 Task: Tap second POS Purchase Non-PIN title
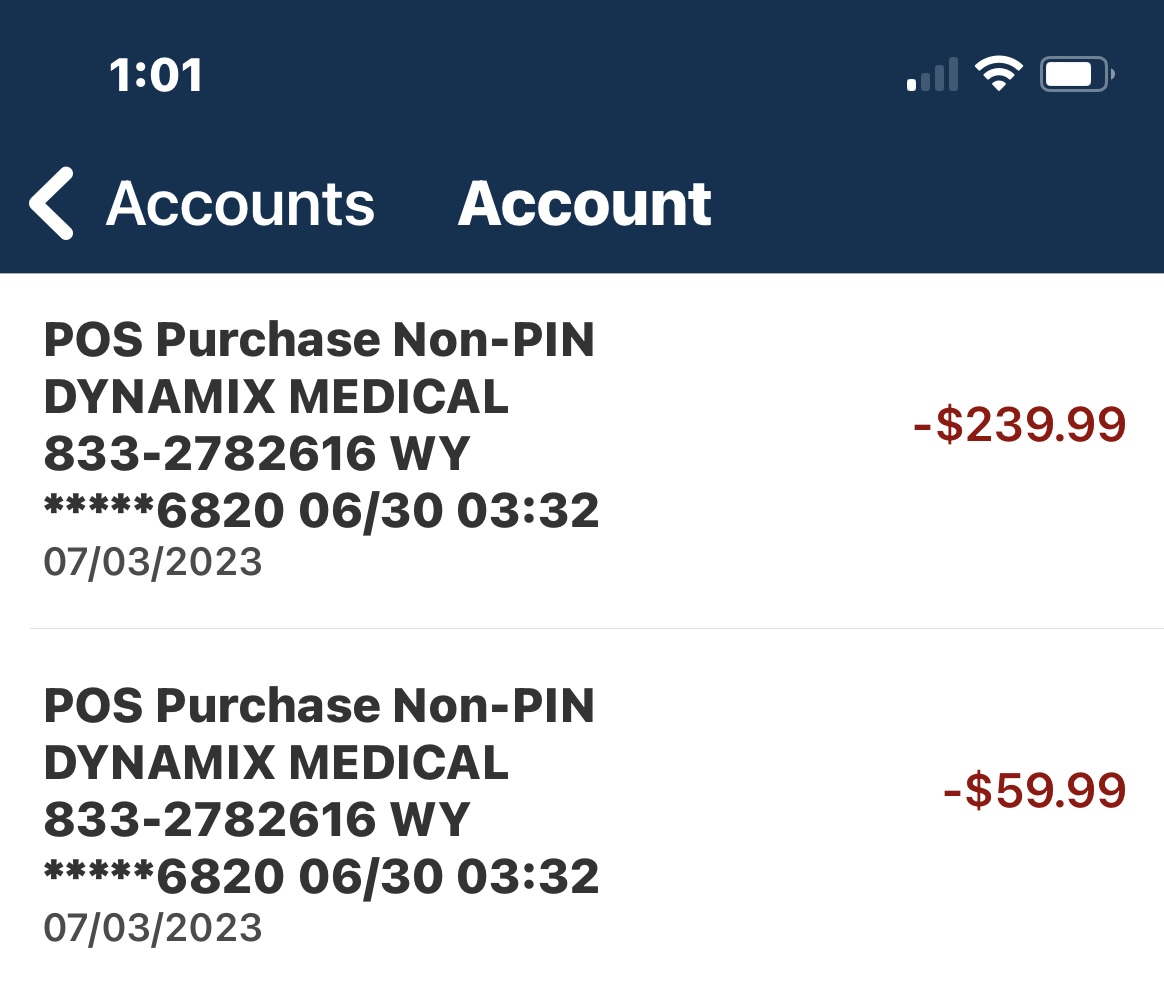click(x=319, y=705)
